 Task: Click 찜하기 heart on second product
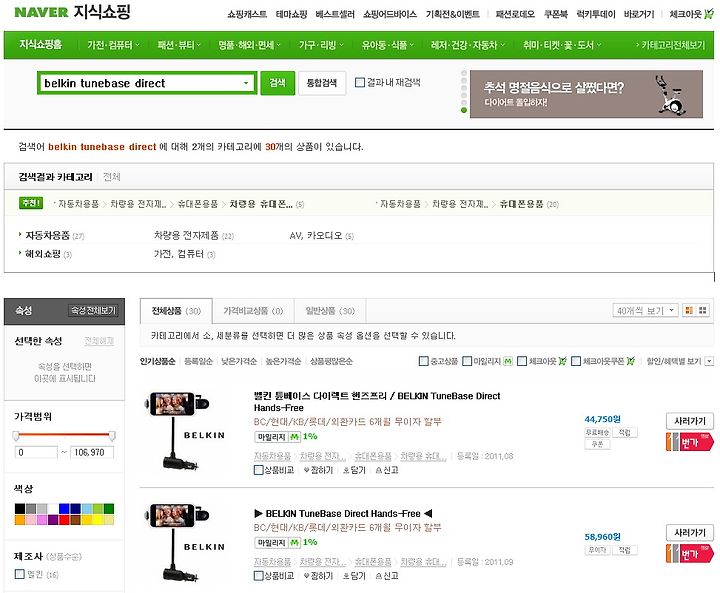tap(318, 576)
